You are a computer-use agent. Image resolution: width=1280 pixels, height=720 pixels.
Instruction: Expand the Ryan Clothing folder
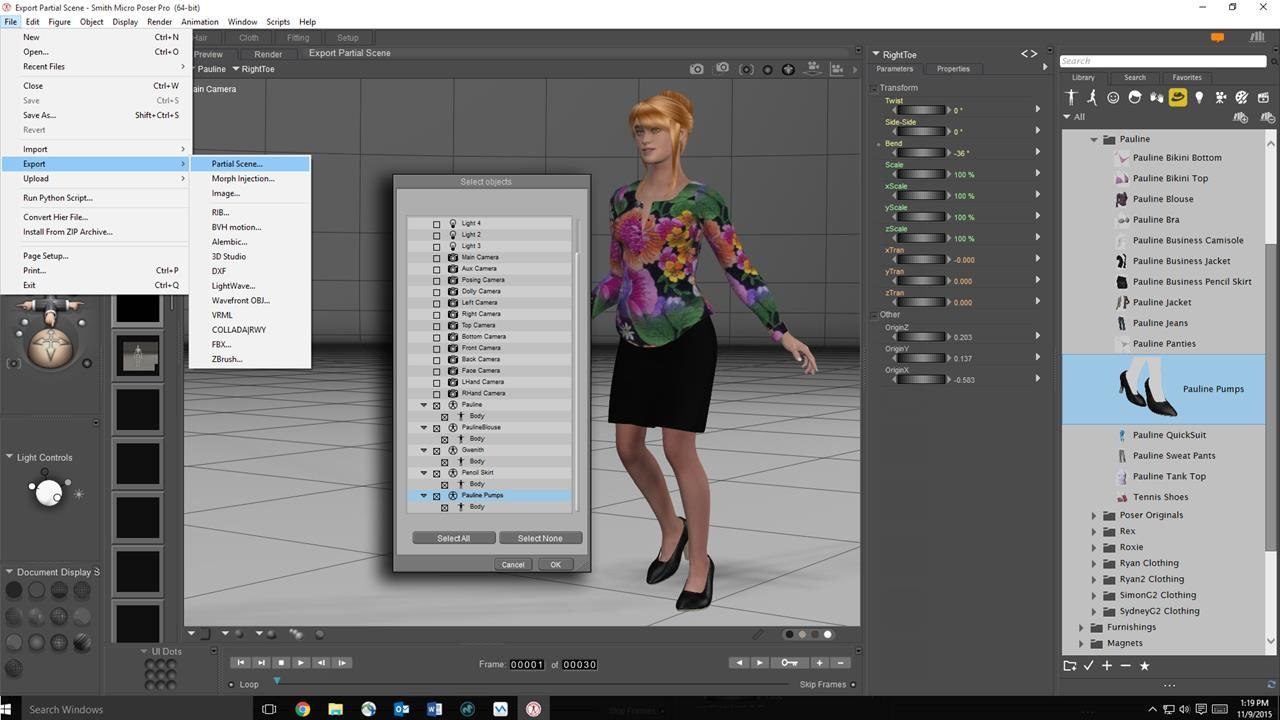point(1094,563)
